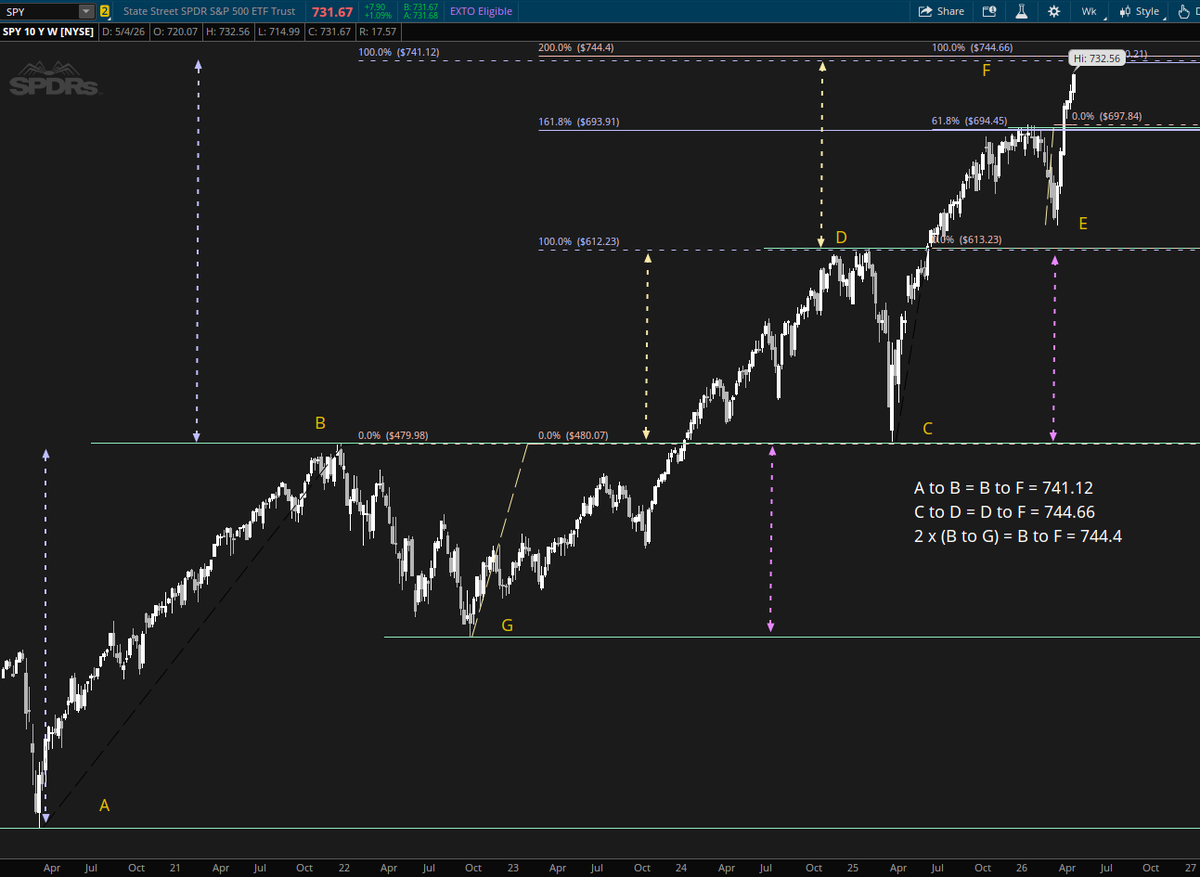Screen dimensions: 1200x877
Task: Click the A: 731.68 ask quote
Action: [419, 16]
